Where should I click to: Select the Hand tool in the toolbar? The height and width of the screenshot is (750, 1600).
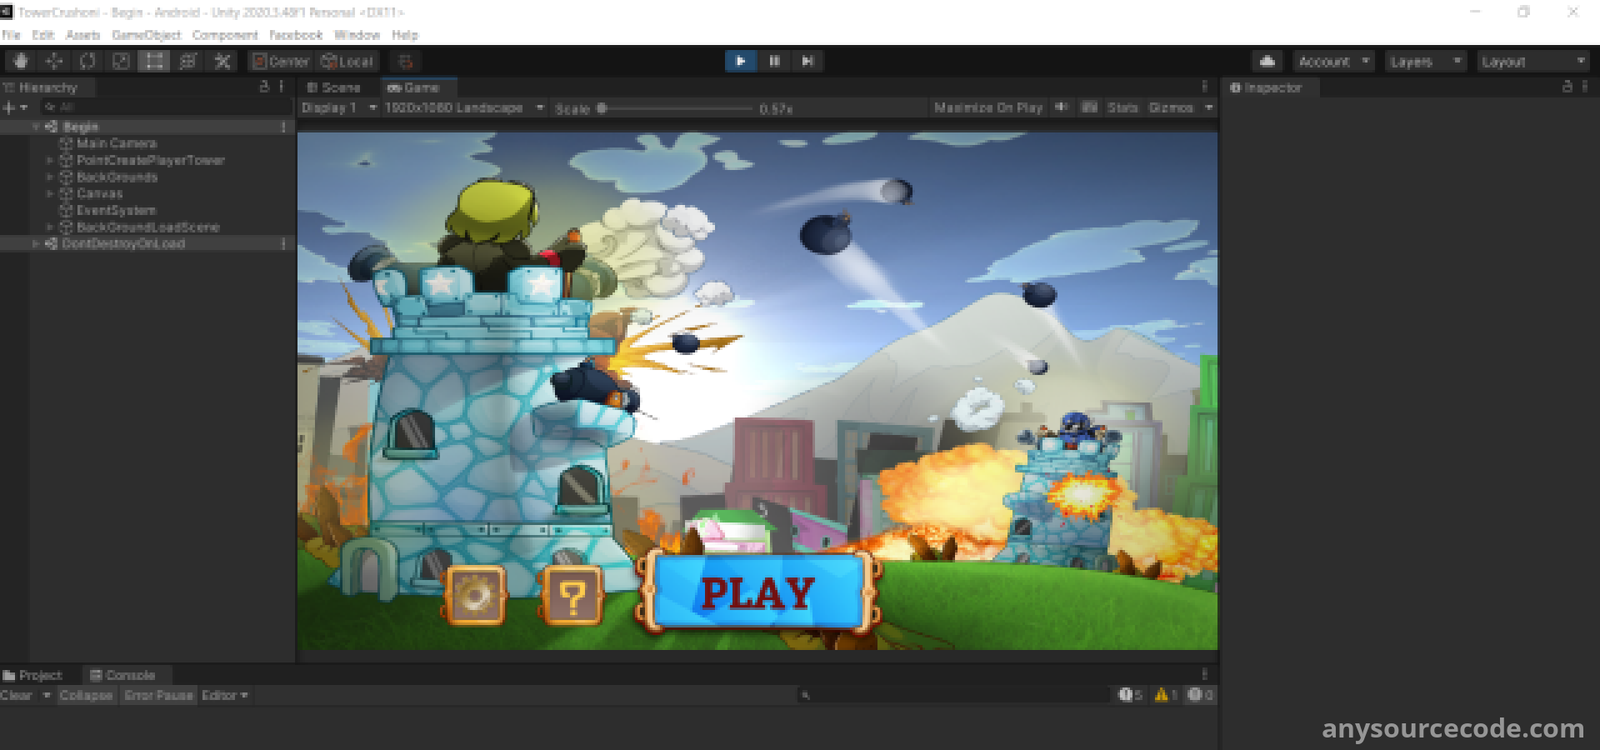coord(20,61)
